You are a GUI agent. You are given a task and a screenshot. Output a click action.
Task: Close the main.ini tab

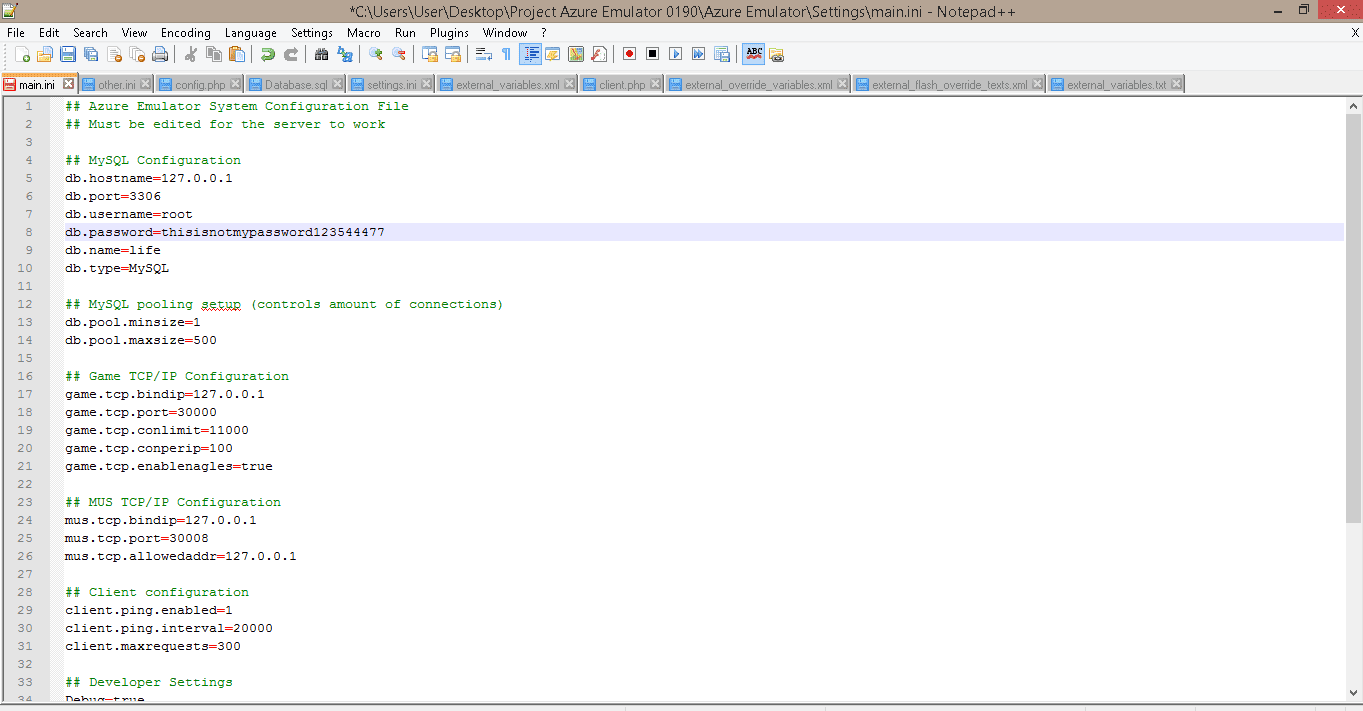[x=68, y=84]
